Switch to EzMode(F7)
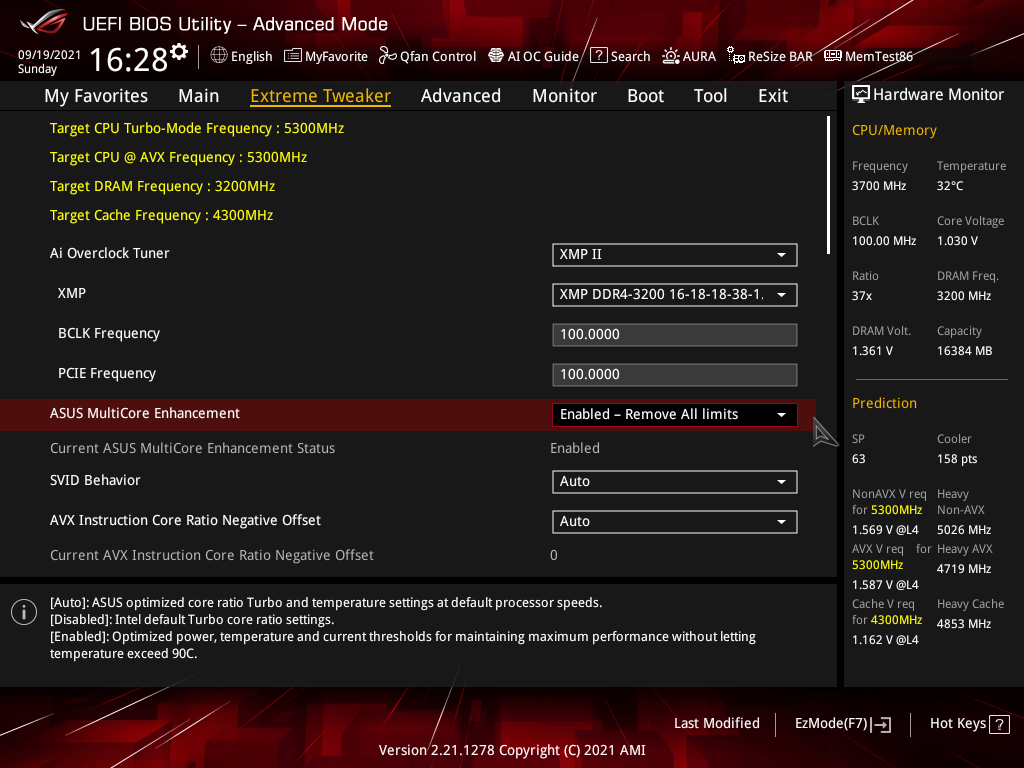Screen dimensions: 1024x768 pos(842,724)
